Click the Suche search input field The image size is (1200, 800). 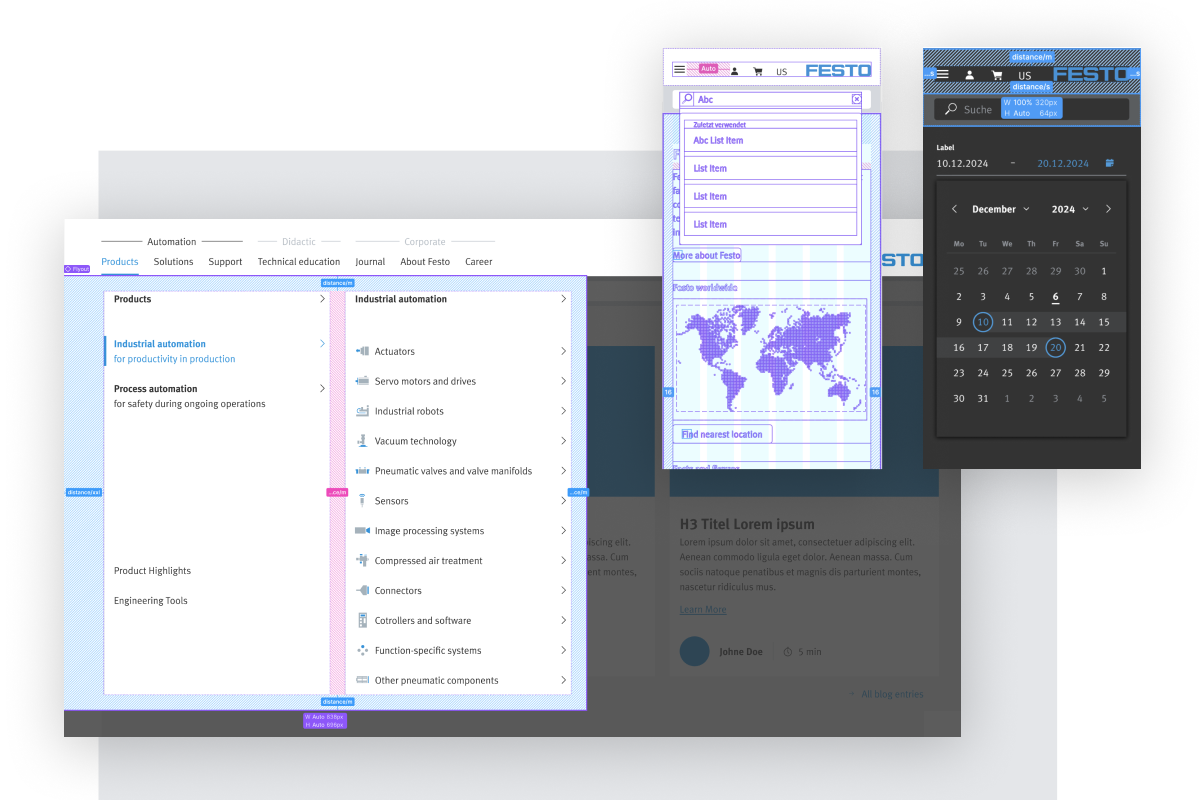pos(1031,109)
